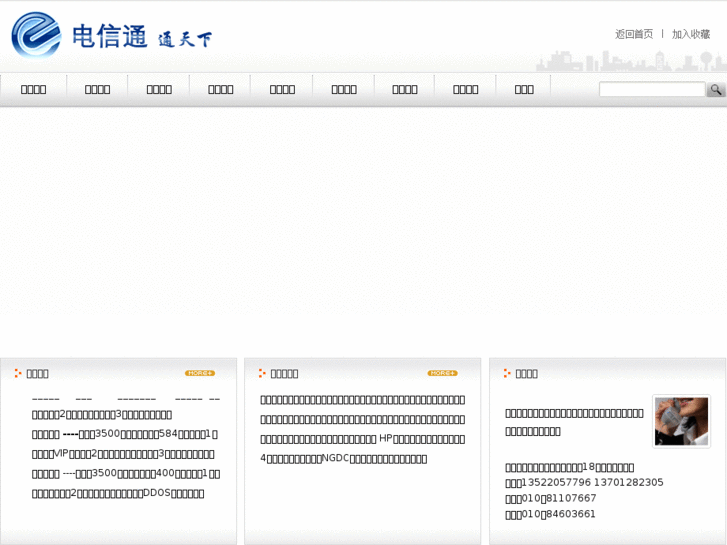Screen dimensions: 727x545
Task: Click the blue swirl company logo
Action: click(x=36, y=35)
